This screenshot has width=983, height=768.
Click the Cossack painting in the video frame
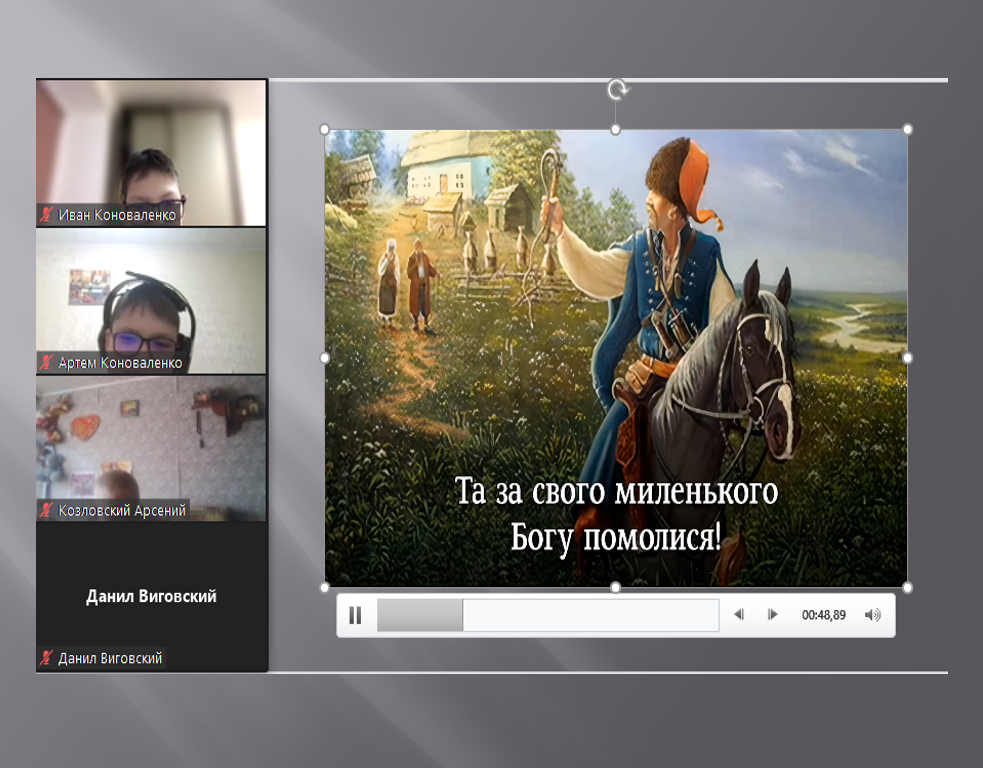[616, 358]
